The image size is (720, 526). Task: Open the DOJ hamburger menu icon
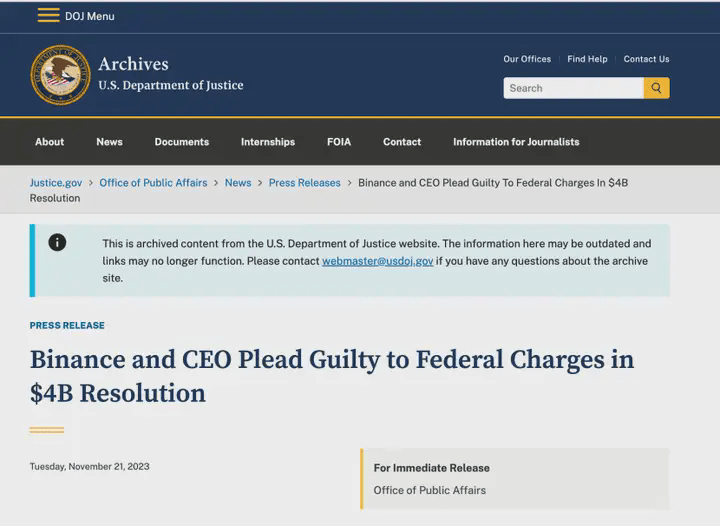tap(48, 15)
